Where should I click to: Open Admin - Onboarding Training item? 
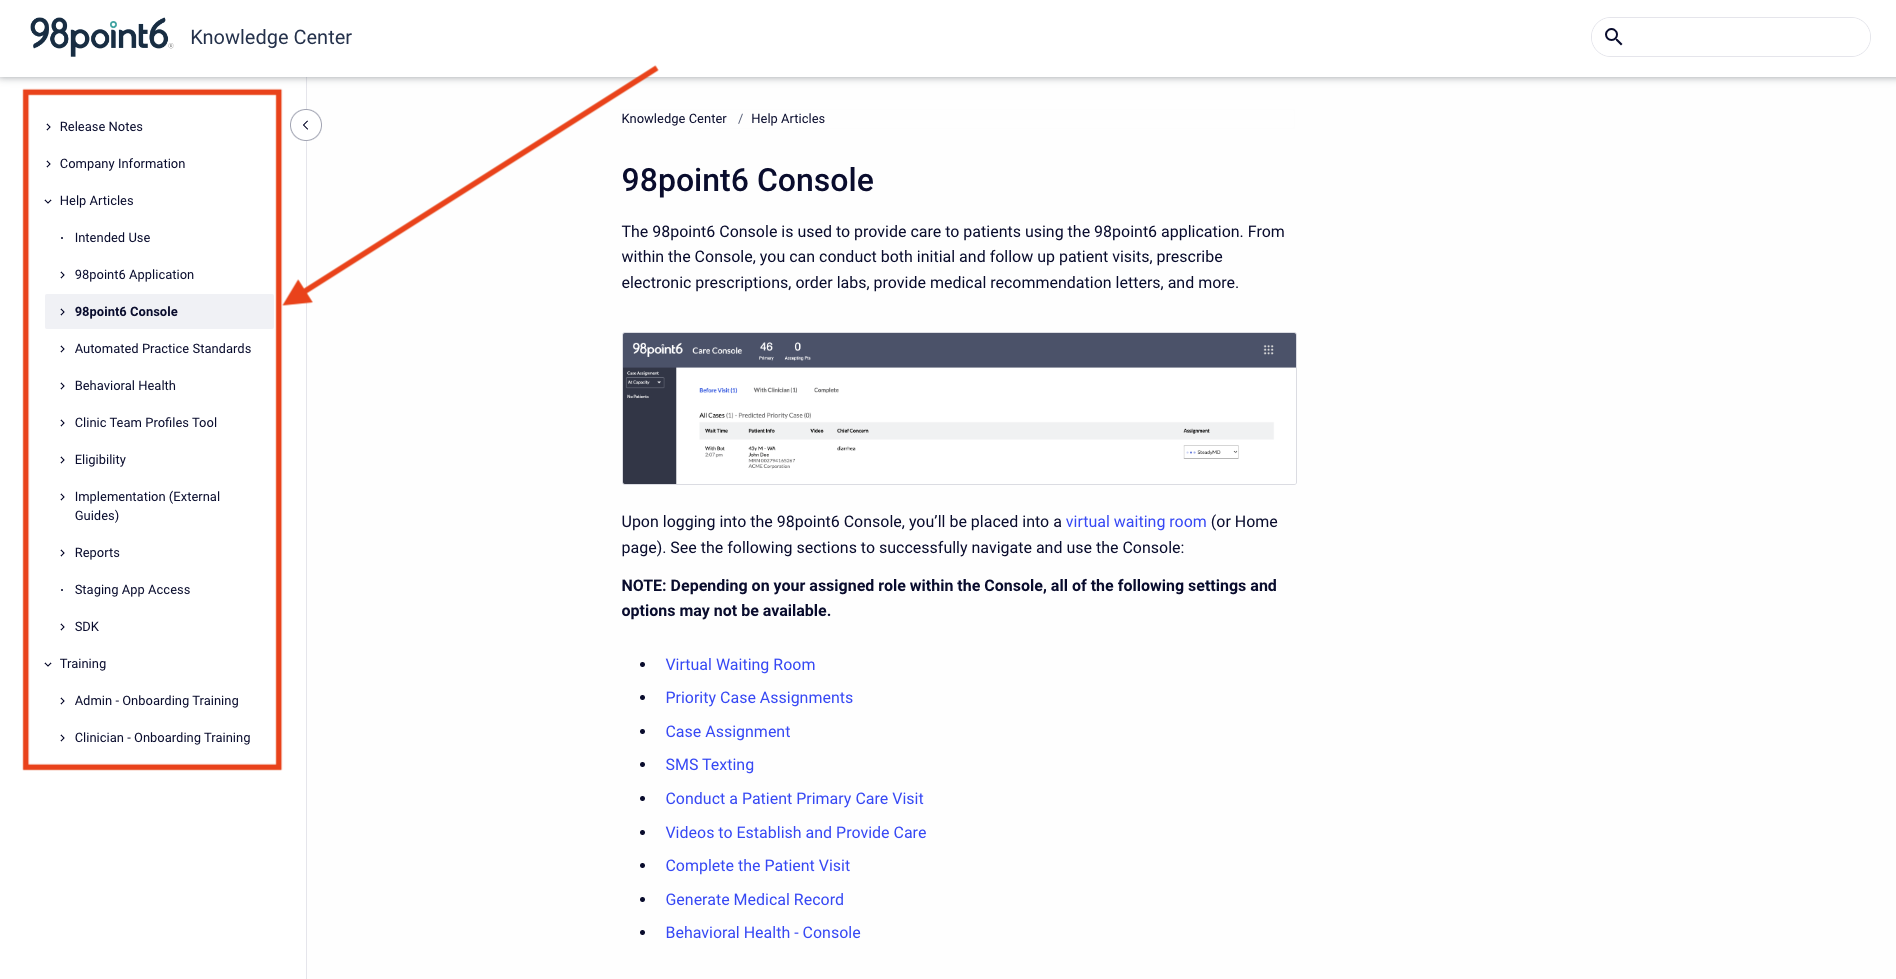point(157,701)
